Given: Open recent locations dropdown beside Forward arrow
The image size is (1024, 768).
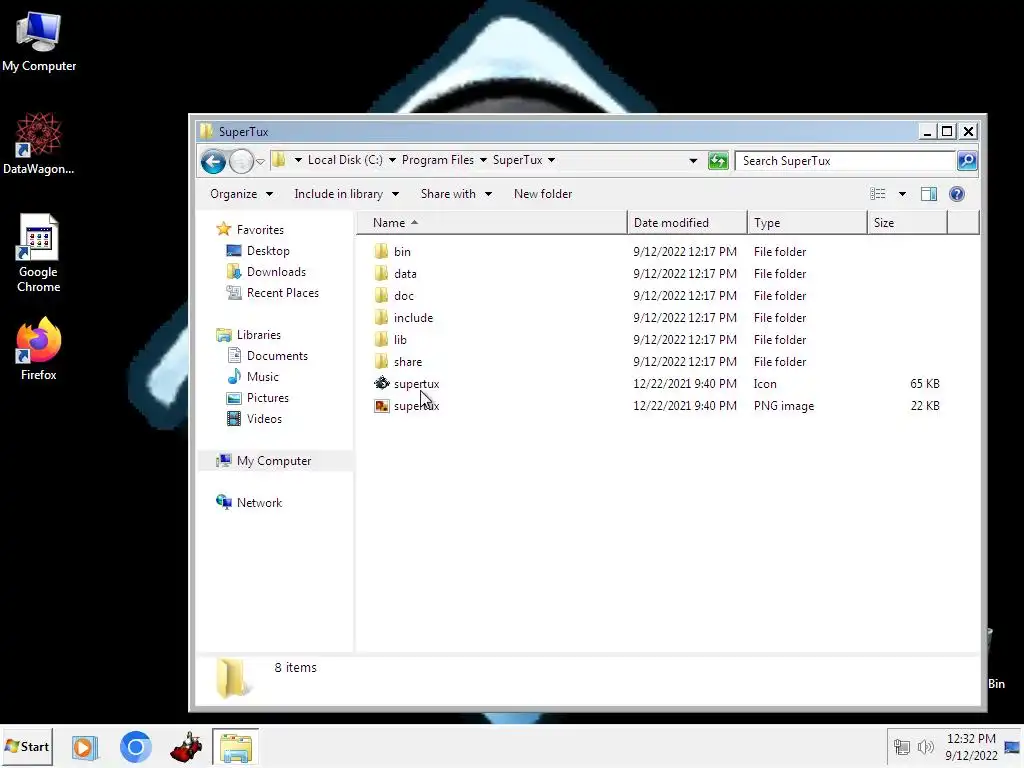Looking at the screenshot, I should [x=260, y=161].
